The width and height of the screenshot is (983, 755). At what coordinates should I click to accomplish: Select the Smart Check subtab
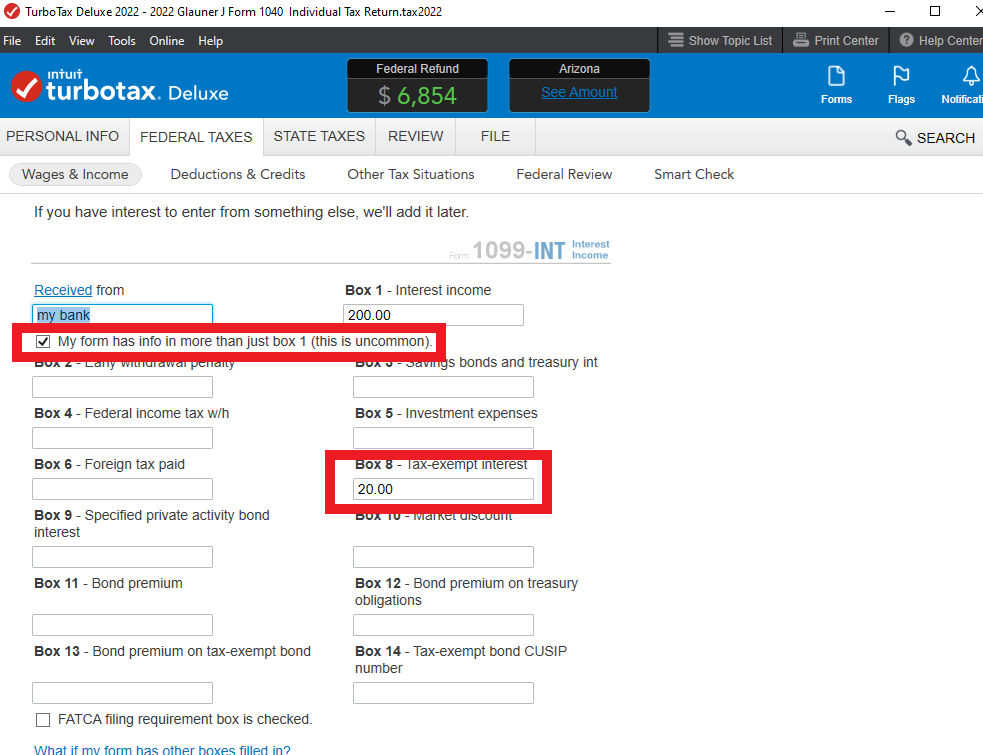pyautogui.click(x=694, y=174)
